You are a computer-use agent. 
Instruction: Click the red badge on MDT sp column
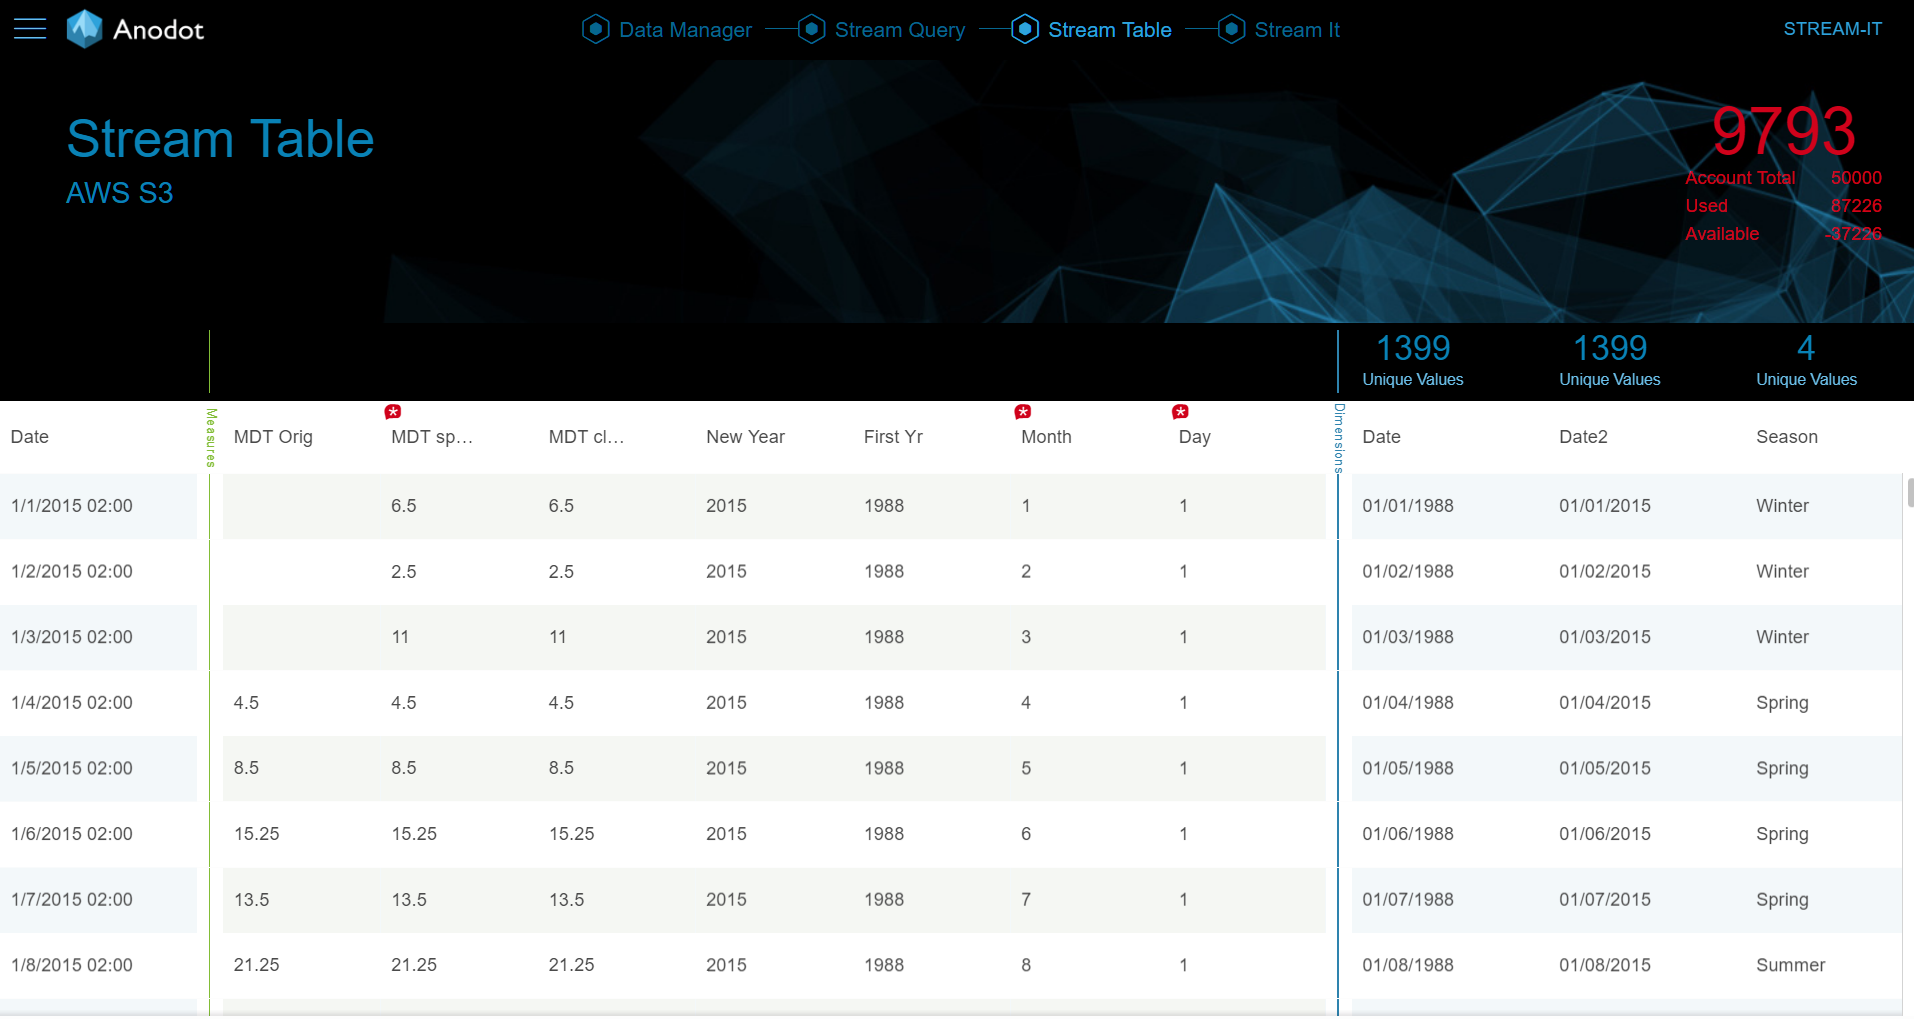pyautogui.click(x=393, y=410)
